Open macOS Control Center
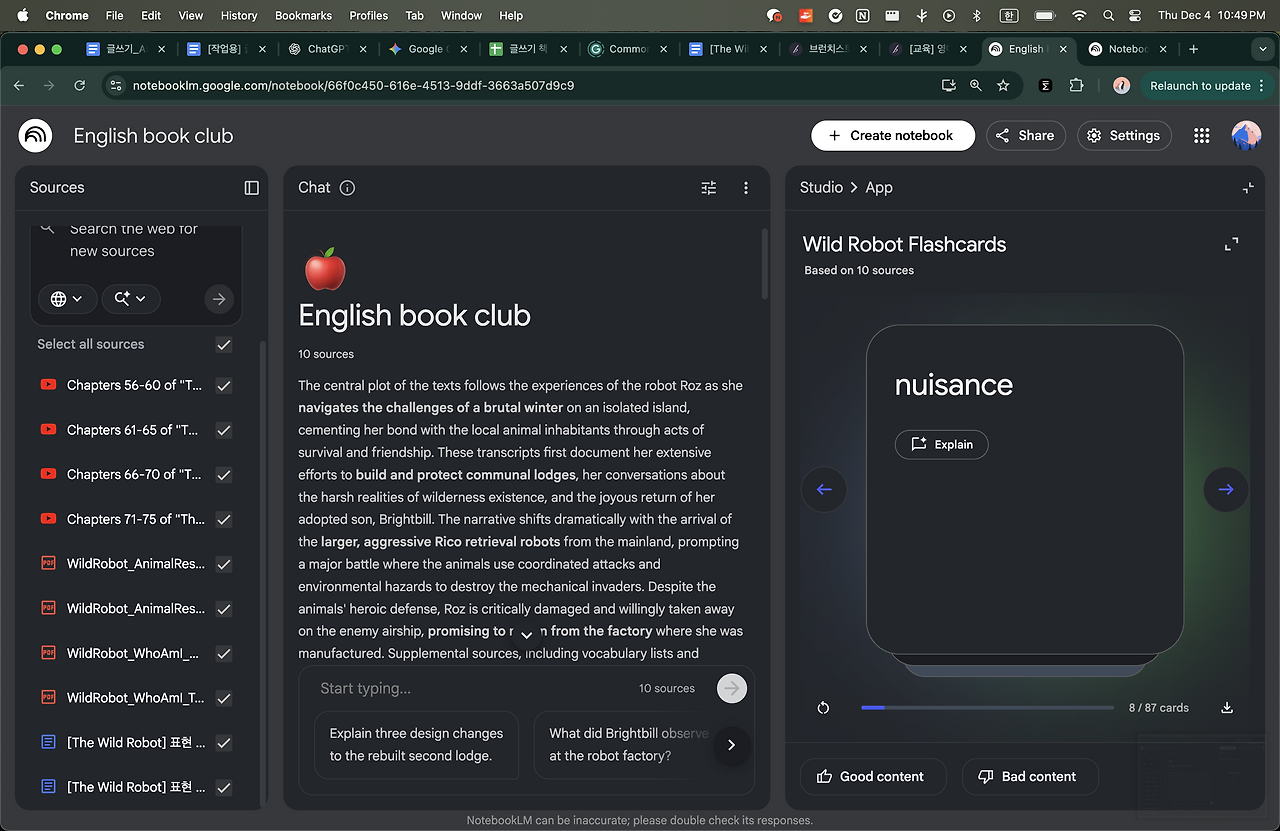The height and width of the screenshot is (831, 1280). coord(1135,16)
